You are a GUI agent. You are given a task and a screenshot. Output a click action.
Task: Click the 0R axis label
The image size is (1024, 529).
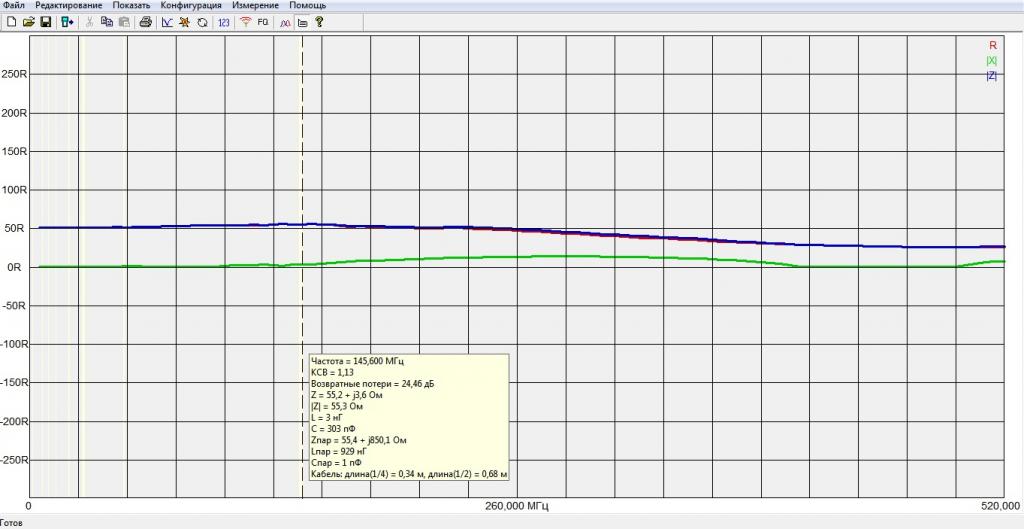pos(18,267)
